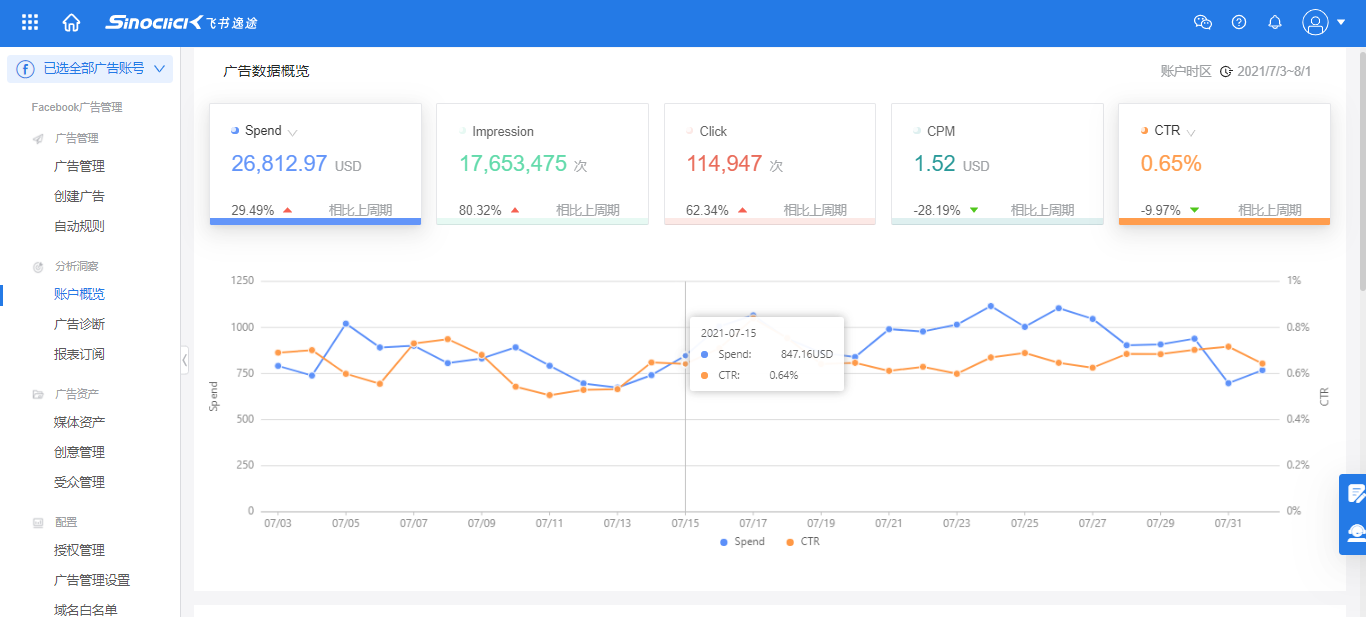This screenshot has height=617, width=1366.
Task: Click the 07/17 Spend data point
Action: (x=753, y=316)
